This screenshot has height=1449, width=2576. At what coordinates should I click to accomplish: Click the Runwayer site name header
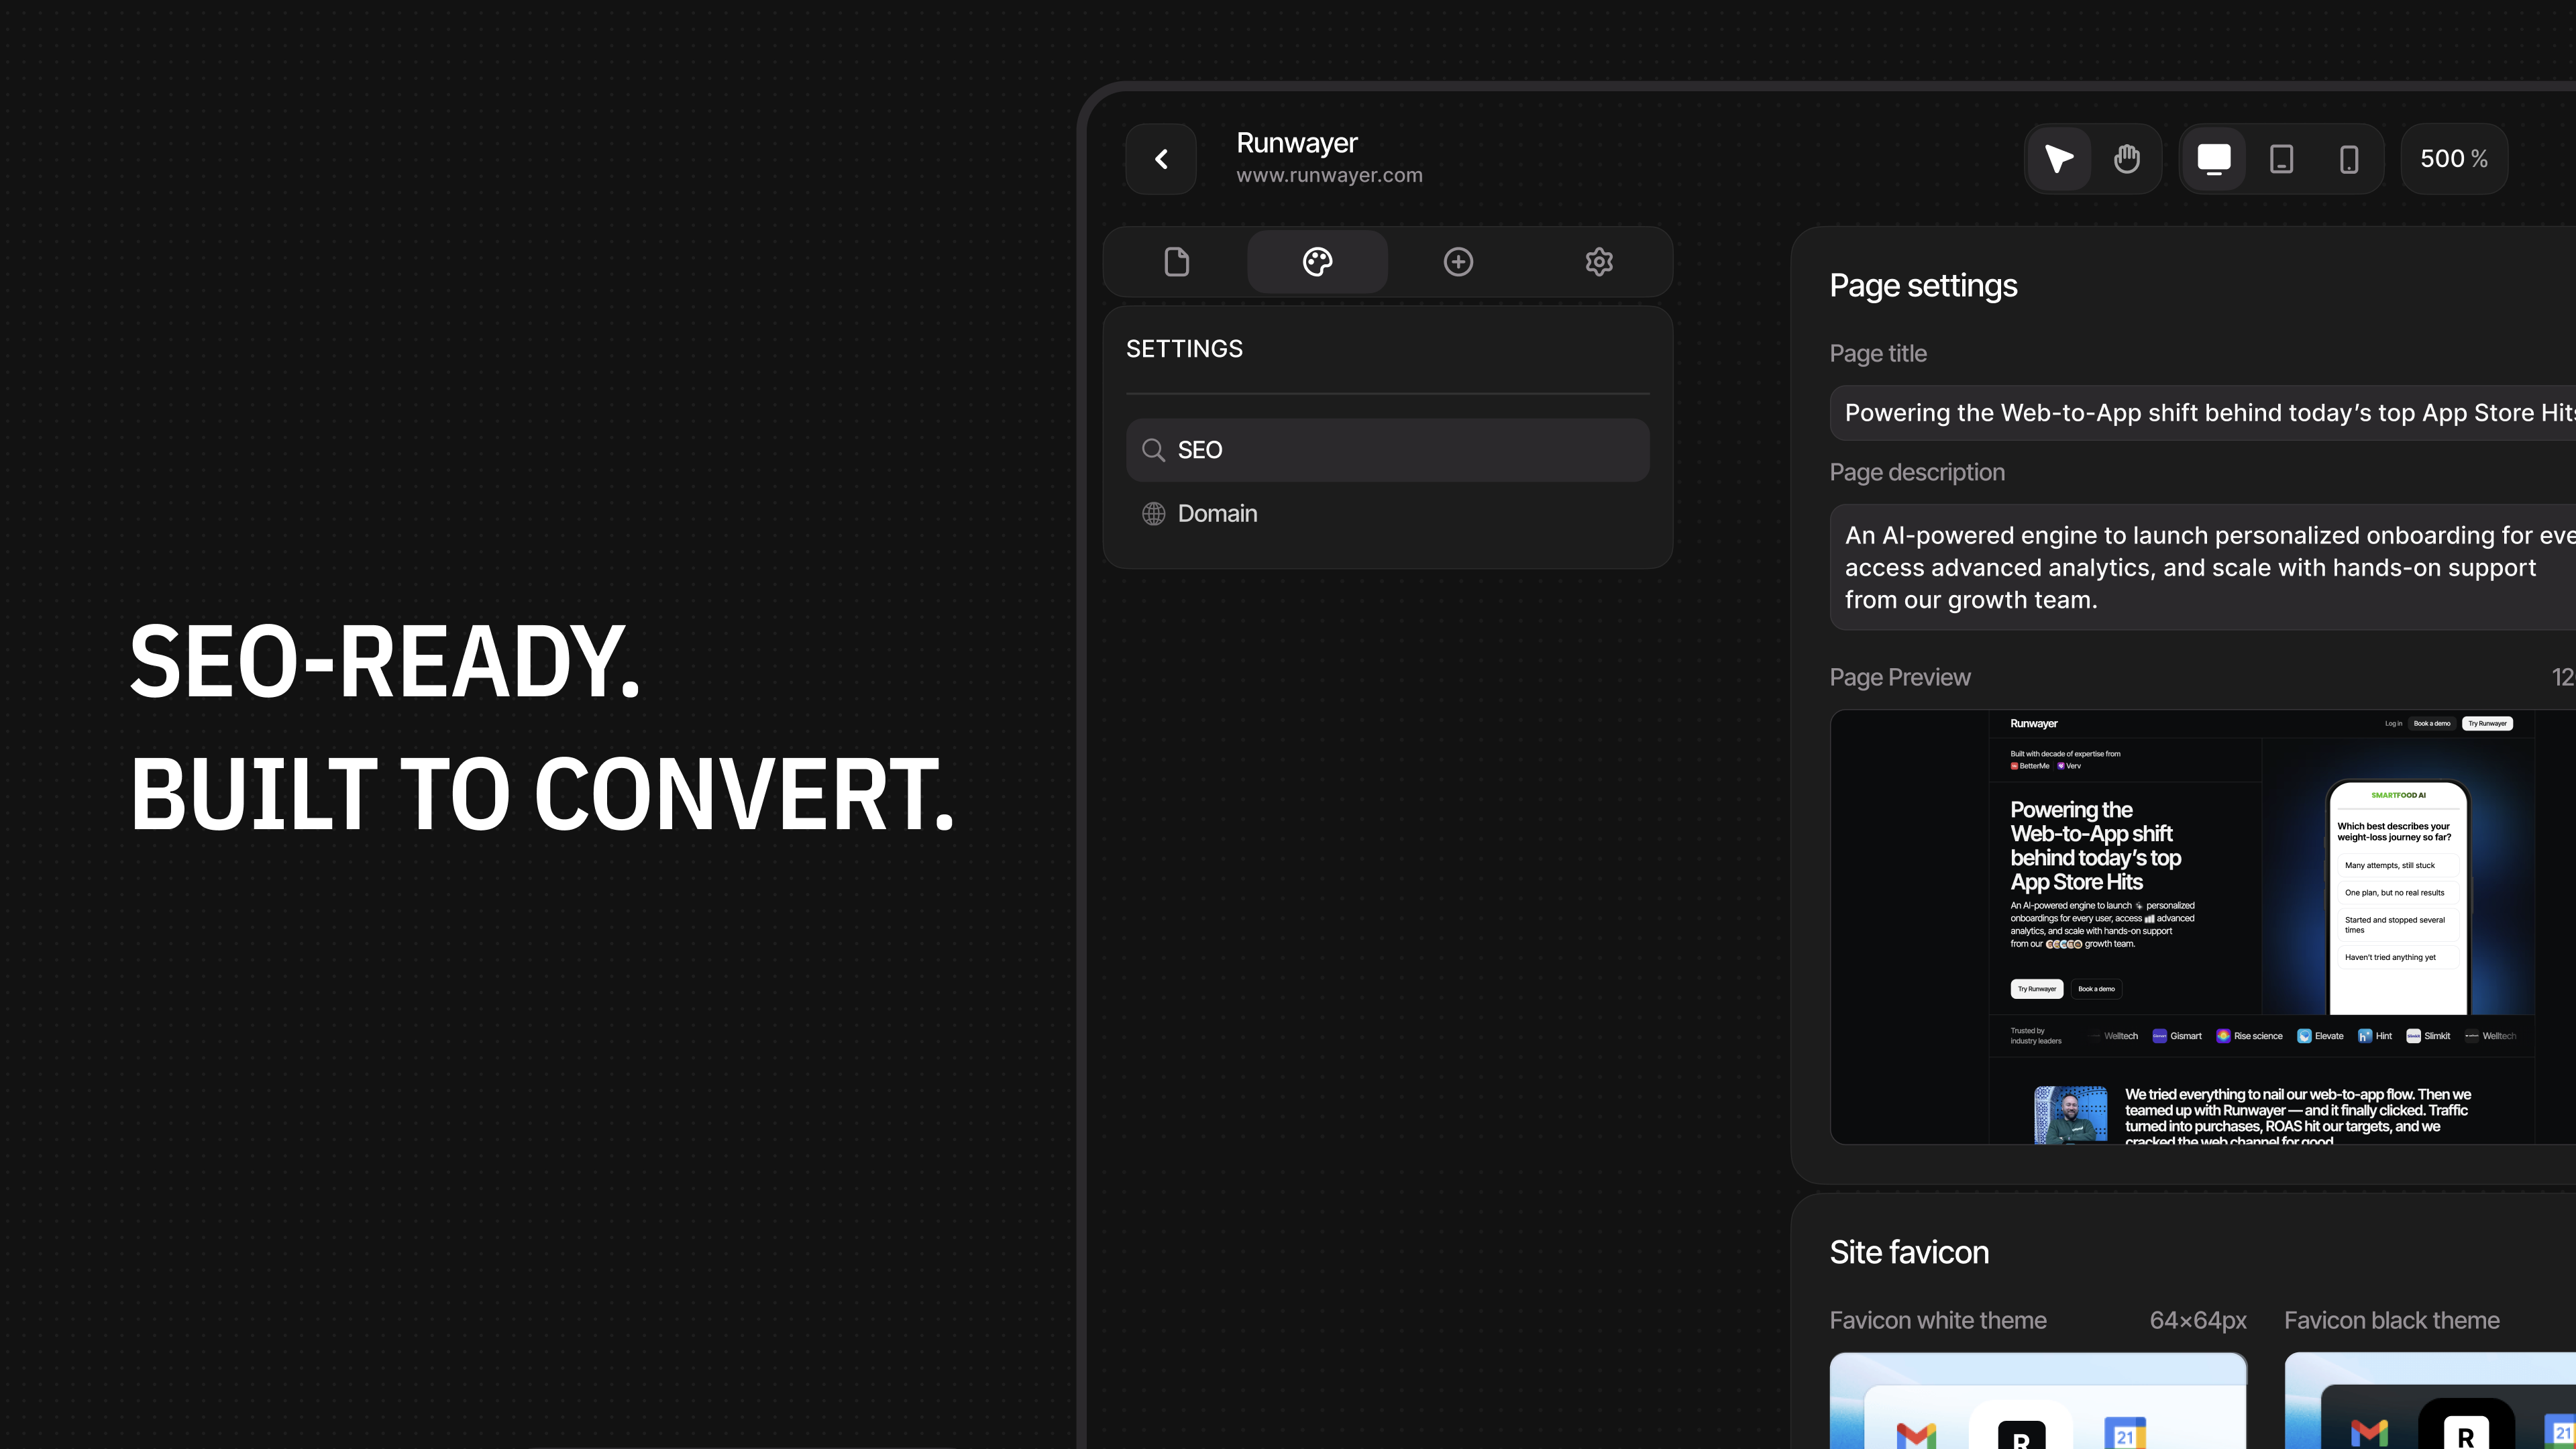click(1297, 142)
